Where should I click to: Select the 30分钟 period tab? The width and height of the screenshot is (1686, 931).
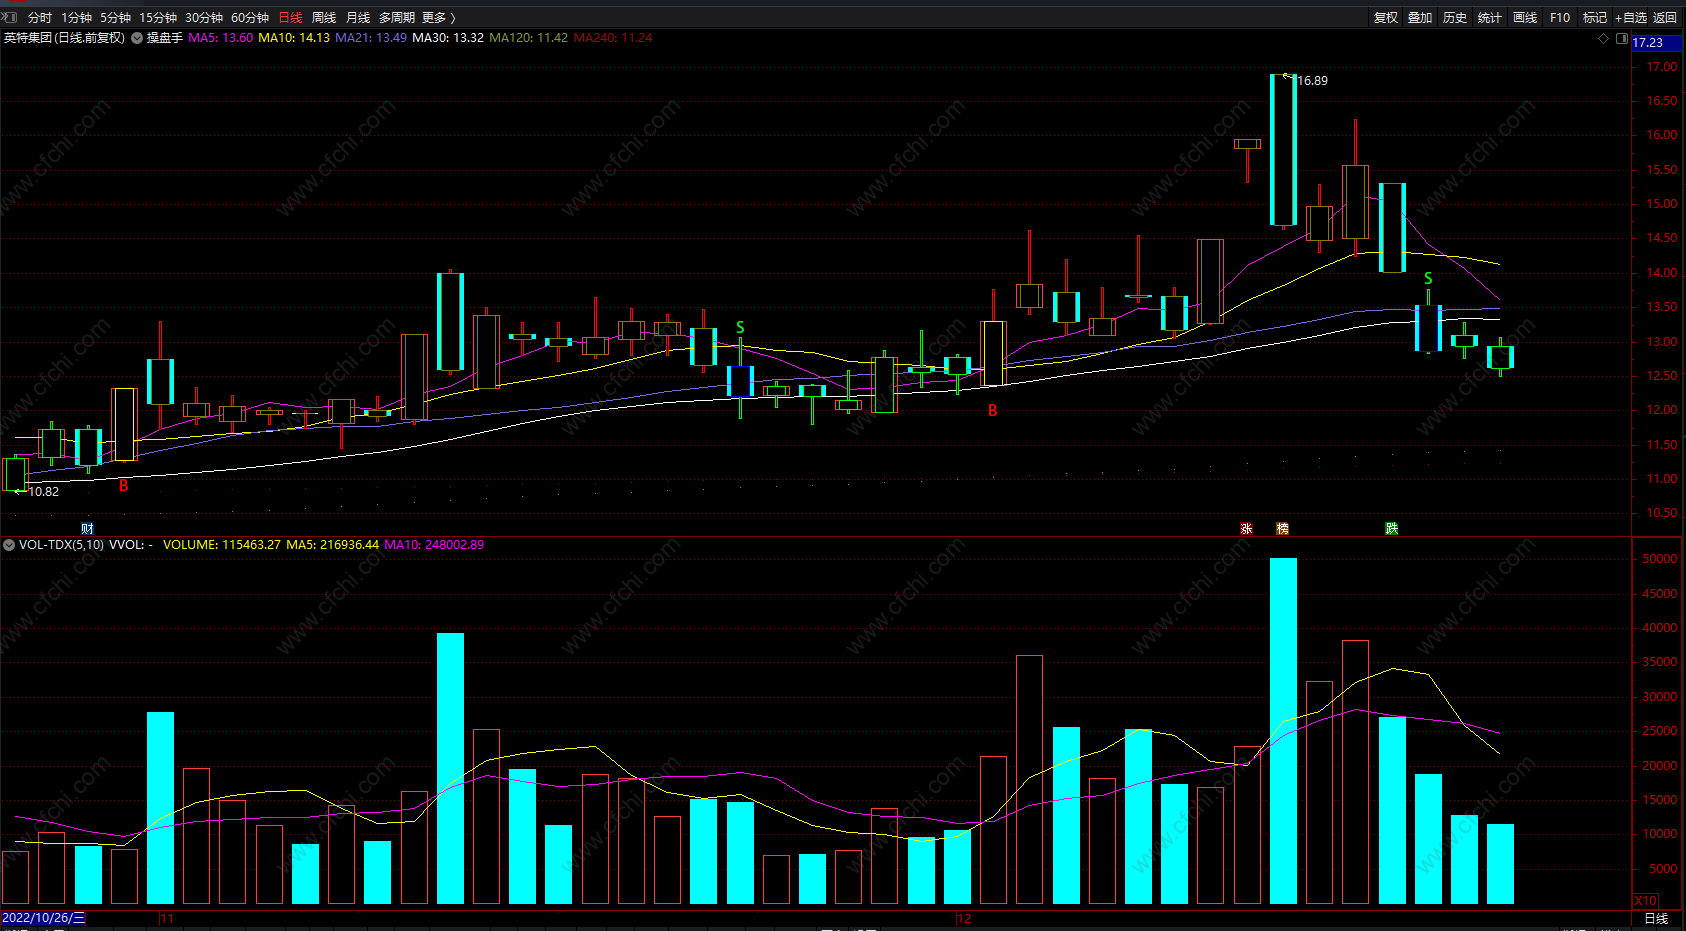click(x=204, y=18)
